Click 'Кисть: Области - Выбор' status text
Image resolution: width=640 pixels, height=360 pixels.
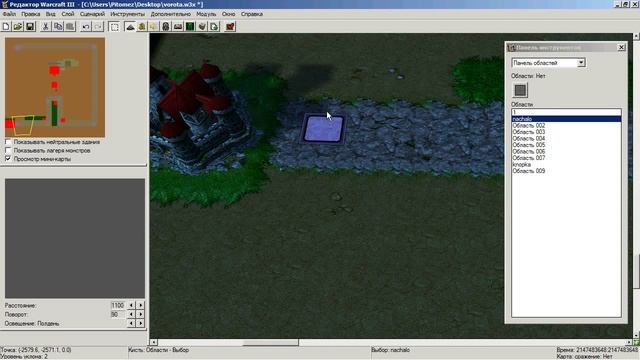pyautogui.click(x=158, y=350)
